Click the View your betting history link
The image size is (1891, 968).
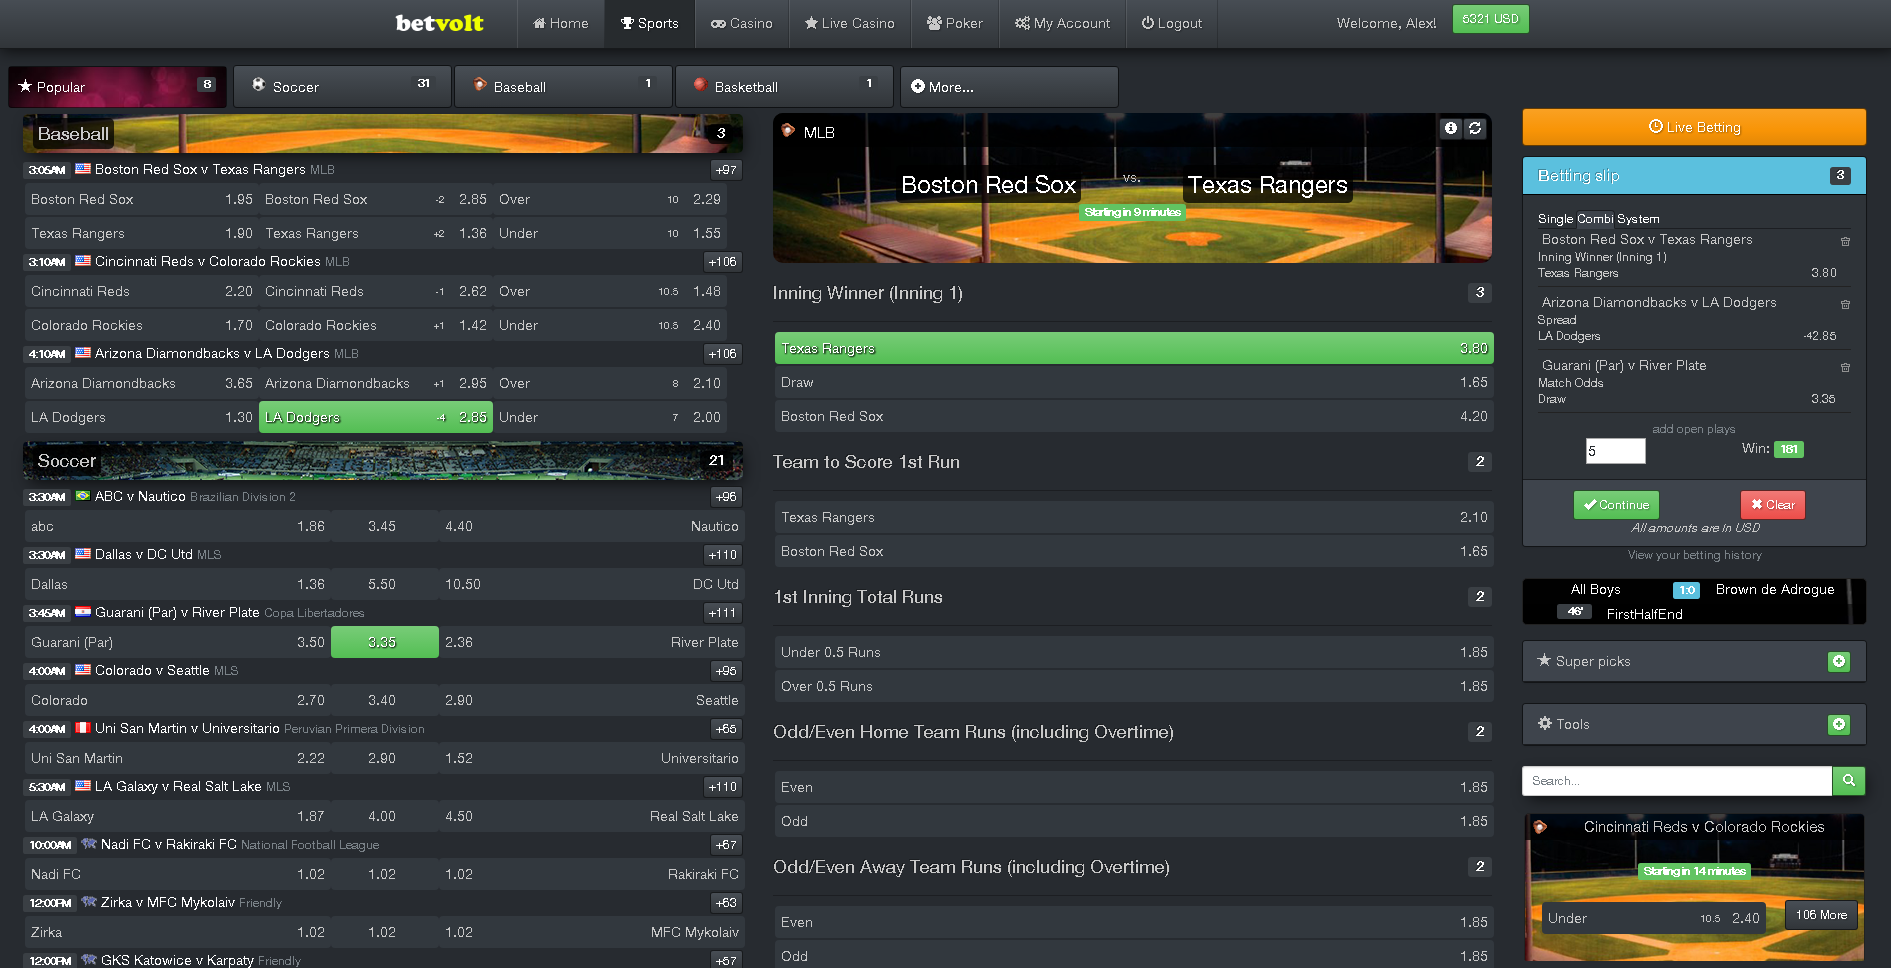pyautogui.click(x=1694, y=555)
